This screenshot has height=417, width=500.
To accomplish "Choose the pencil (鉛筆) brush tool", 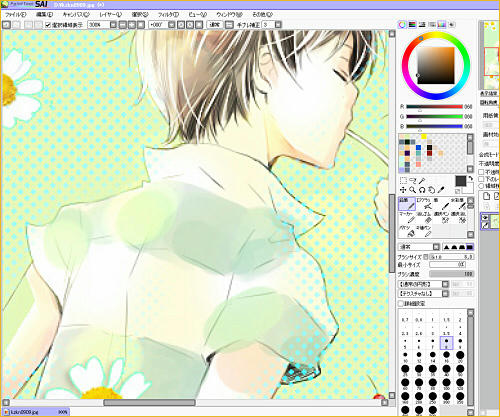I will (x=407, y=204).
